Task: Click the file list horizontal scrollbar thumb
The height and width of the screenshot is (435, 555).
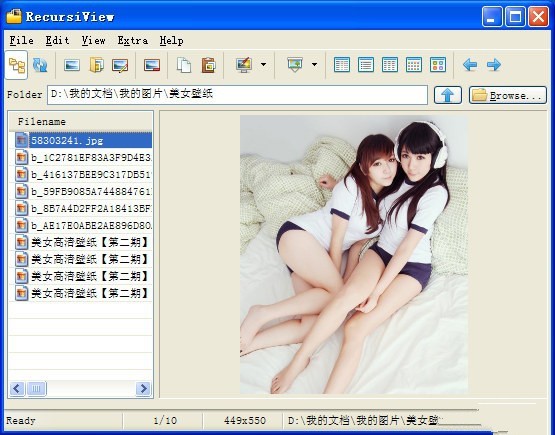Action: 36,389
